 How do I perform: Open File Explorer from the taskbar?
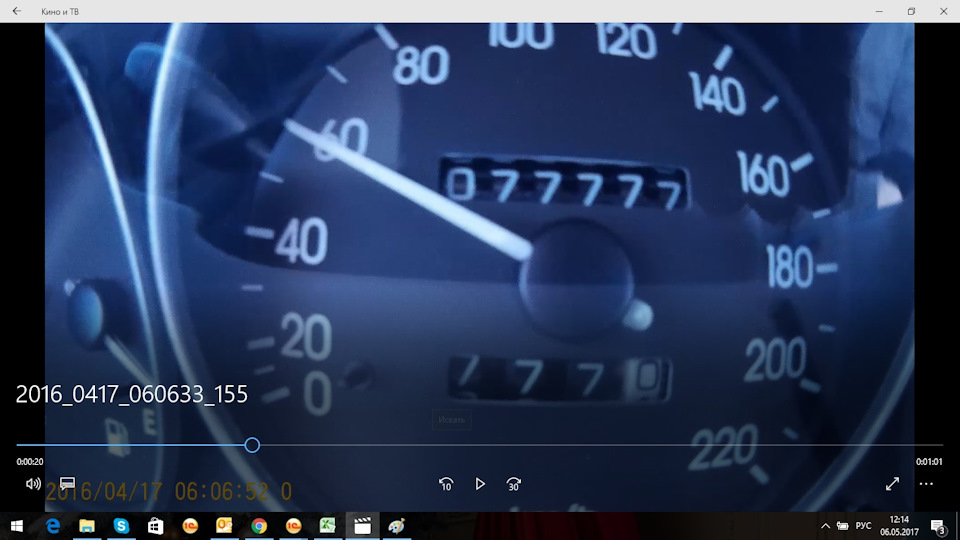pos(87,526)
